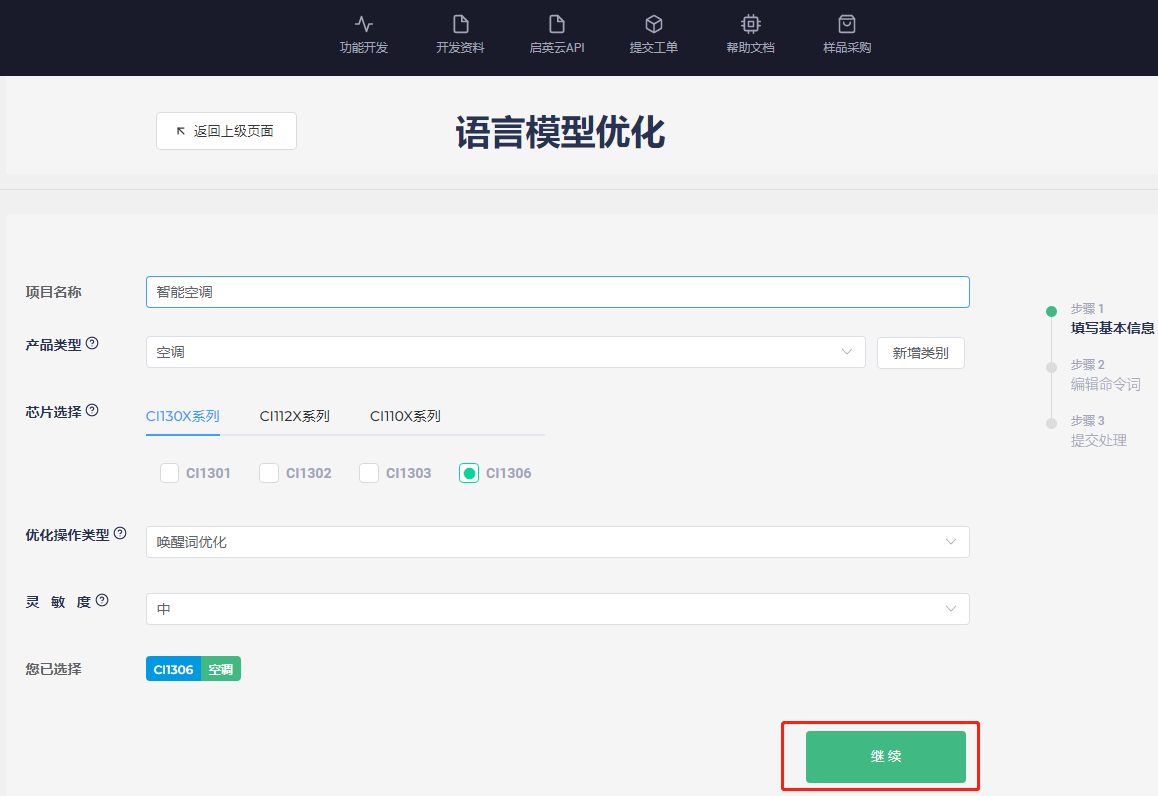Screen dimensions: 1158x796
Task: Switch to the CI112X系列 tab
Action: tap(294, 416)
